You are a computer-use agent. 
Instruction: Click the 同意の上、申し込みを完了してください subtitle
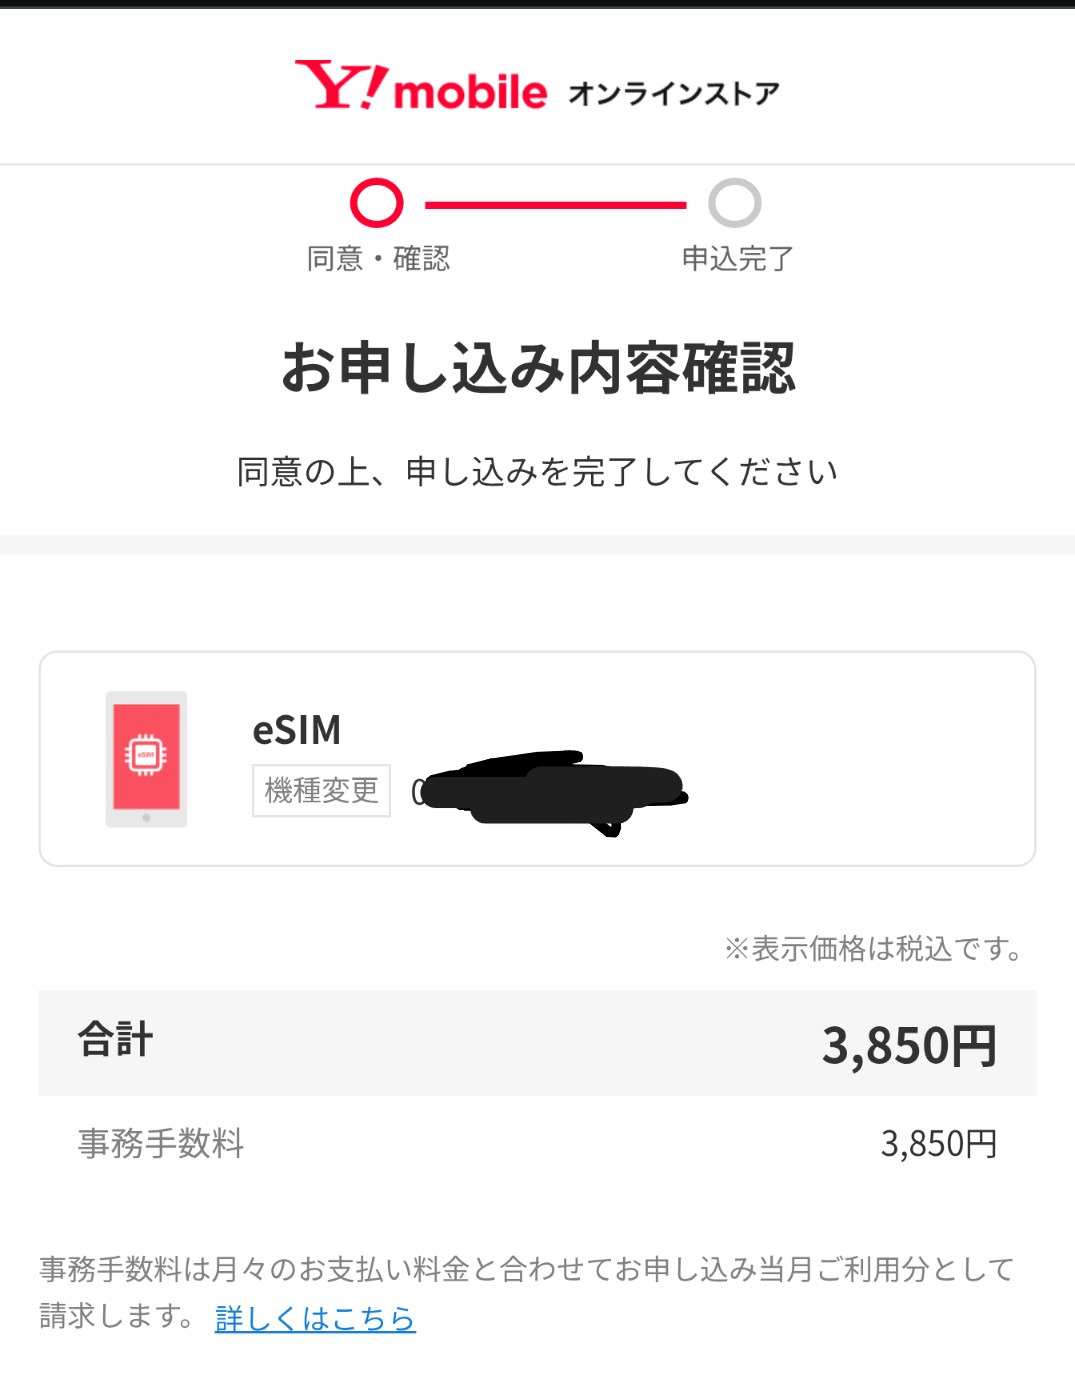pyautogui.click(x=537, y=471)
